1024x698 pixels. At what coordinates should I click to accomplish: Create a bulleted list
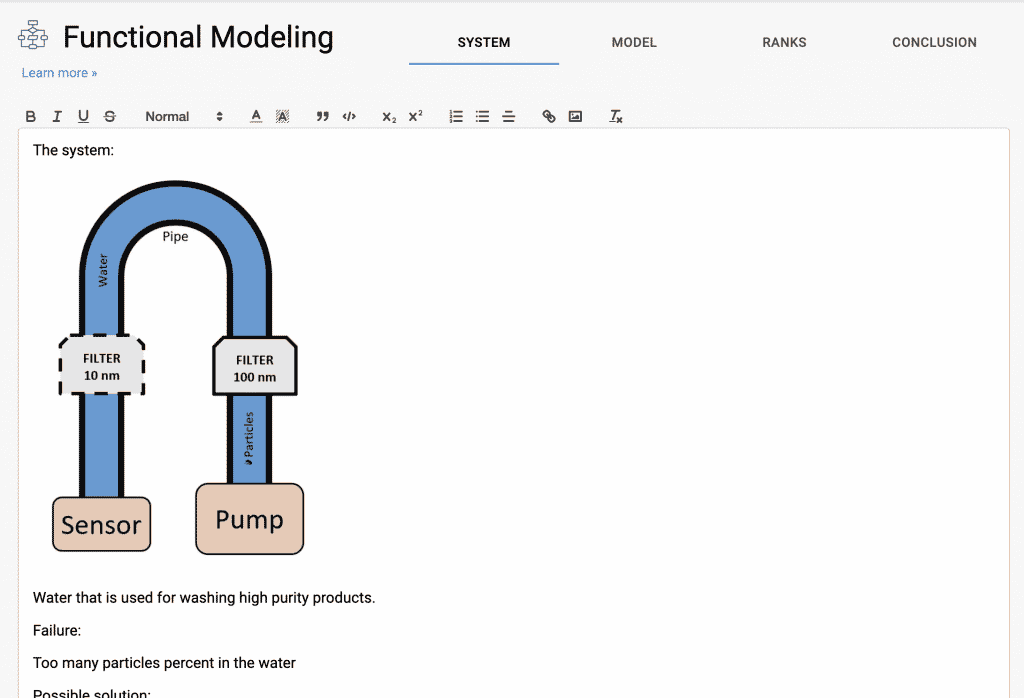[x=482, y=116]
